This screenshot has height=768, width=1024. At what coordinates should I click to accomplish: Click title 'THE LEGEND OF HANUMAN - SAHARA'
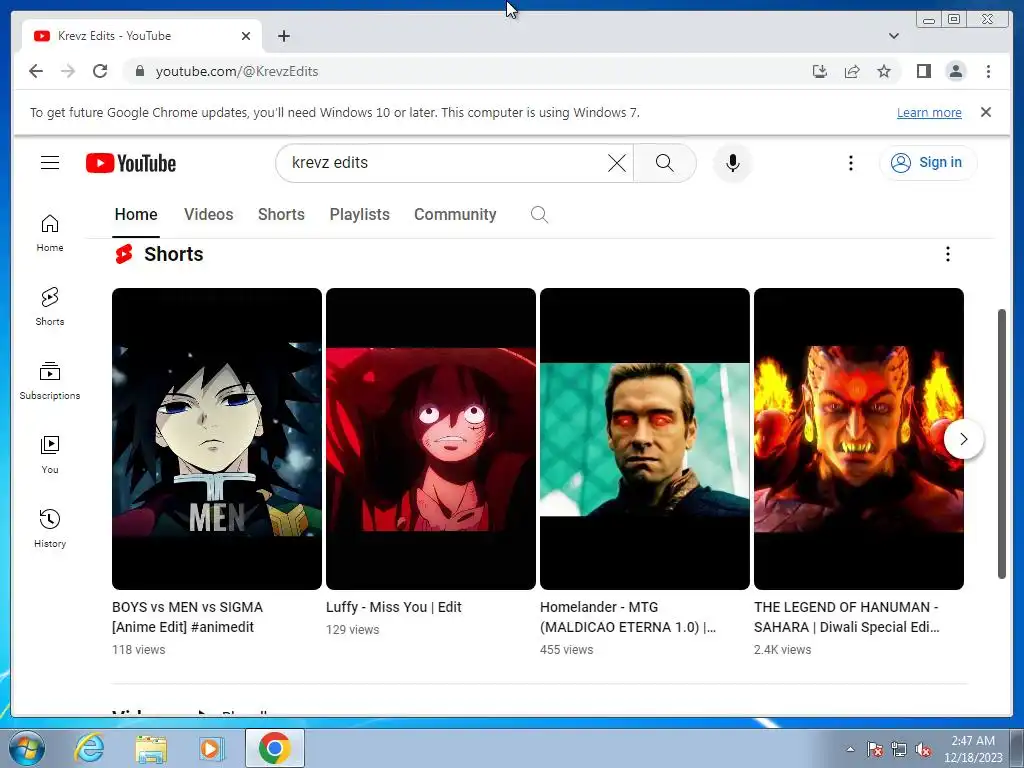846,616
